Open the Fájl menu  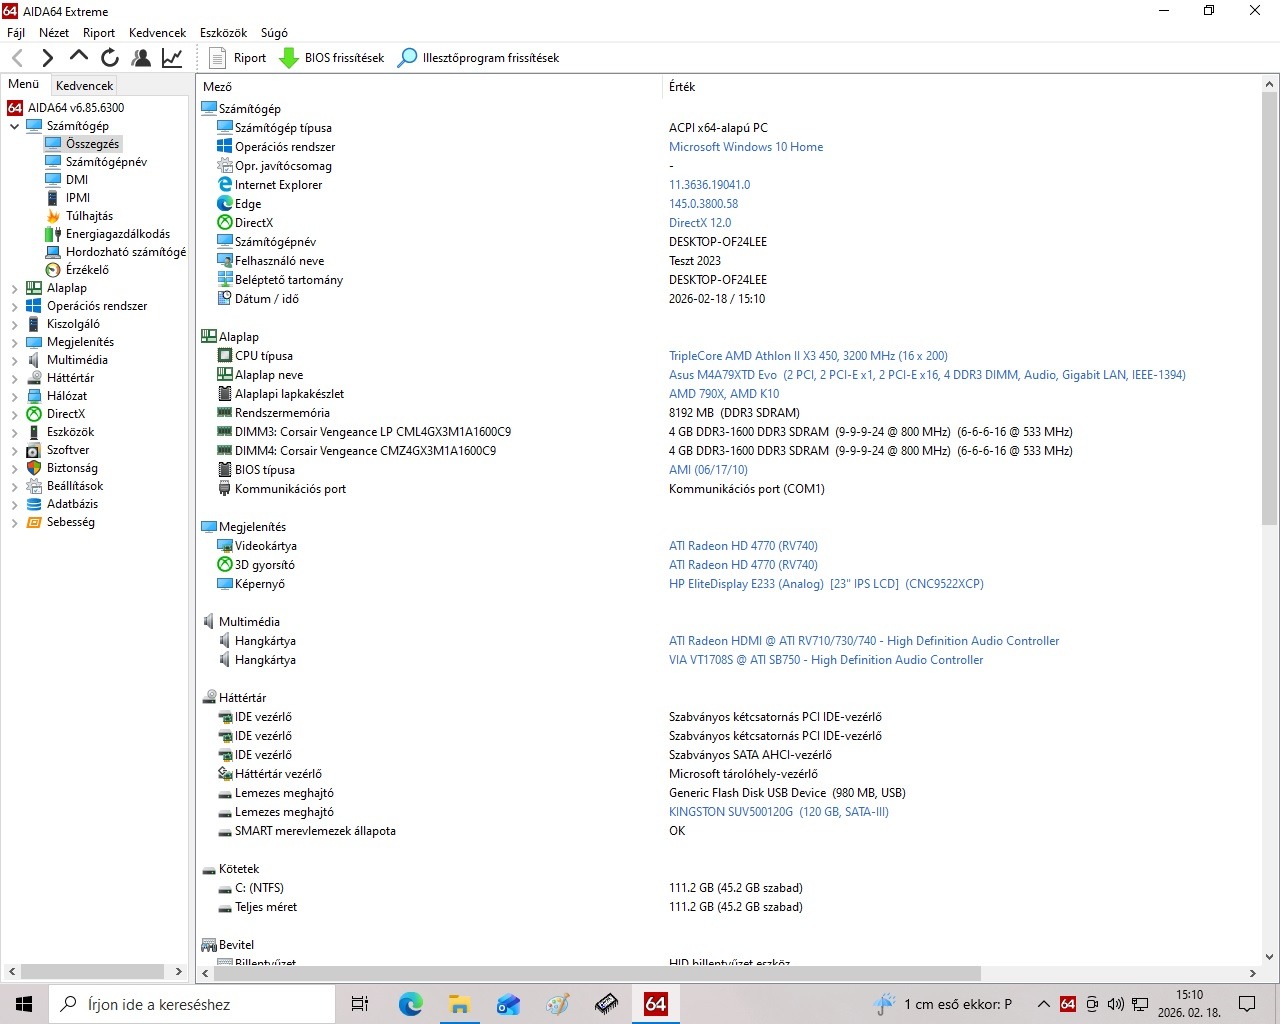coord(16,33)
